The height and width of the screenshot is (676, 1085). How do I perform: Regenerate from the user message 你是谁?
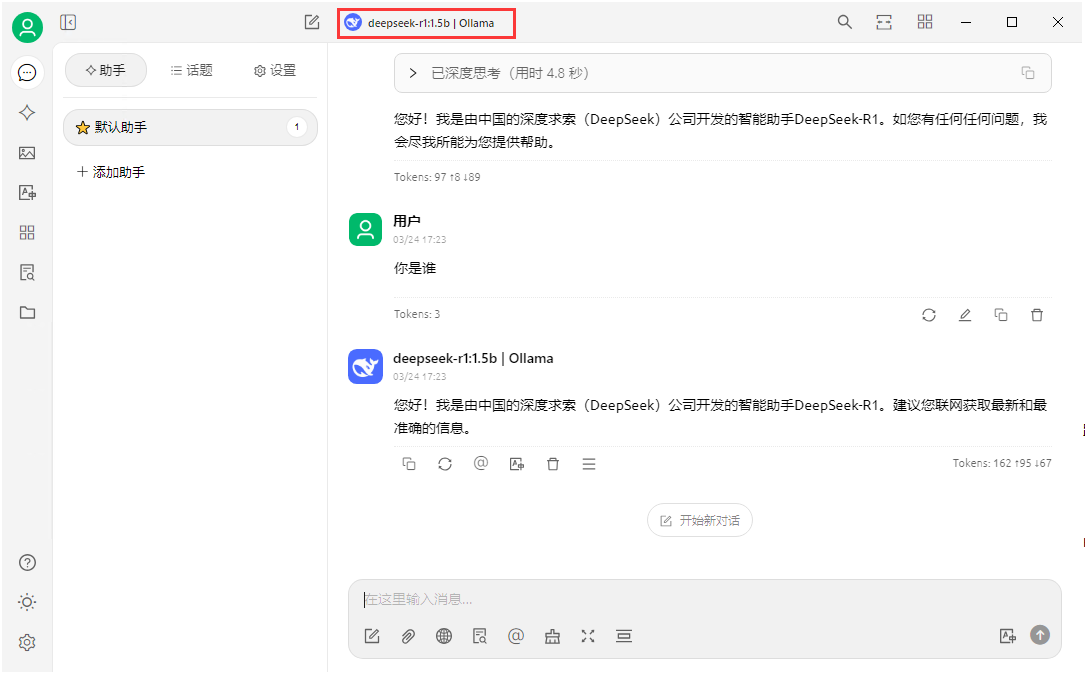(x=929, y=315)
